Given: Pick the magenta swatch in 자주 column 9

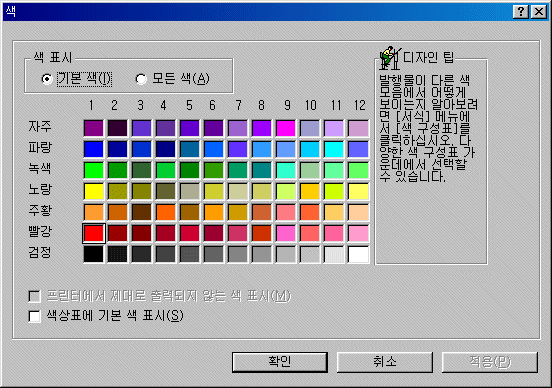Looking at the screenshot, I should 286,128.
